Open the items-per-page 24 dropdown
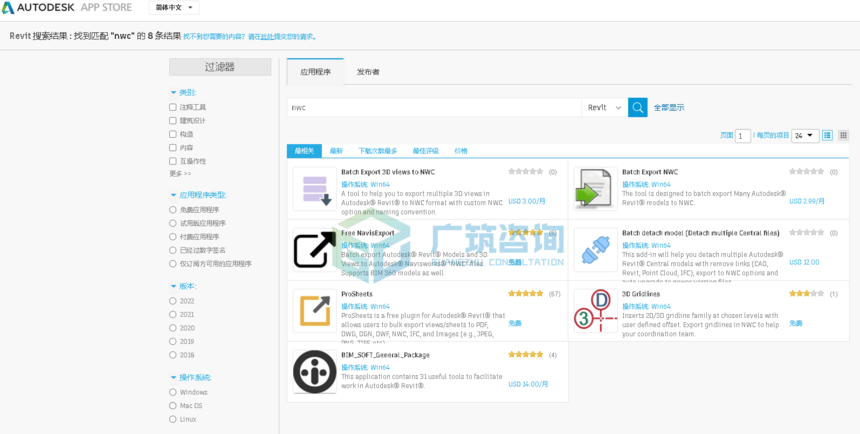 [x=805, y=136]
